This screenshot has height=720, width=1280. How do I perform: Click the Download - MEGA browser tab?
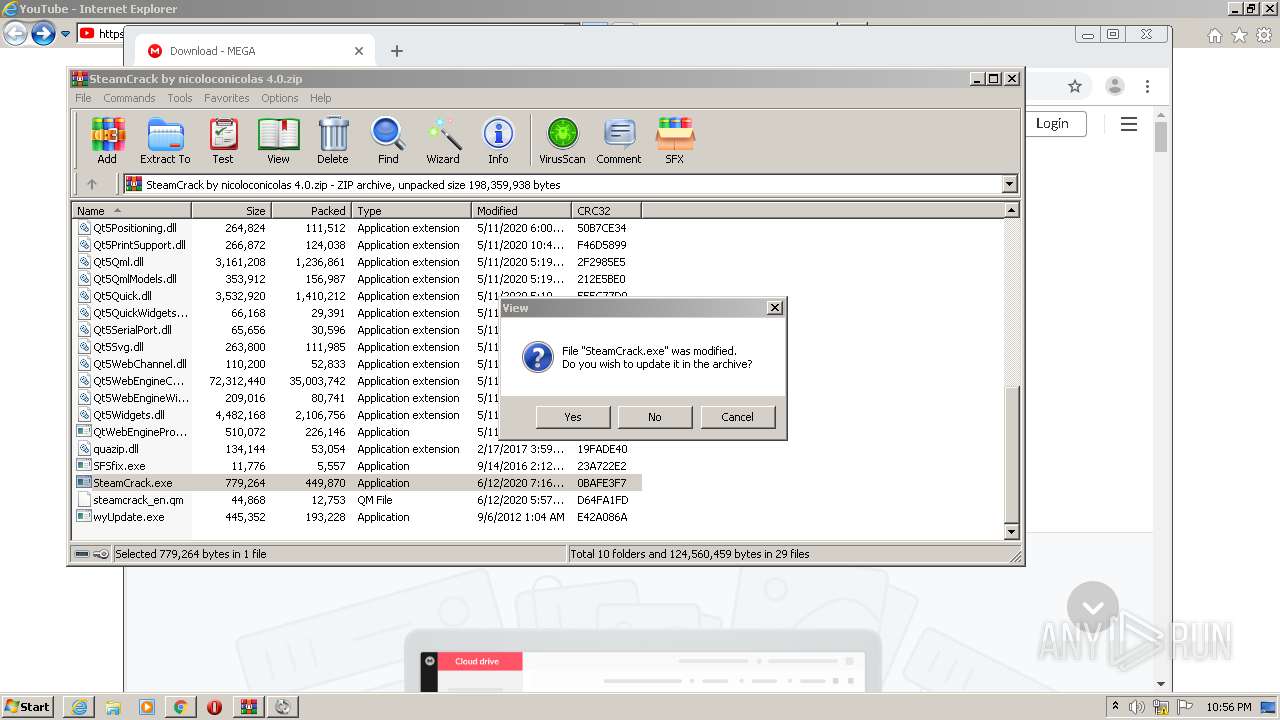[255, 51]
